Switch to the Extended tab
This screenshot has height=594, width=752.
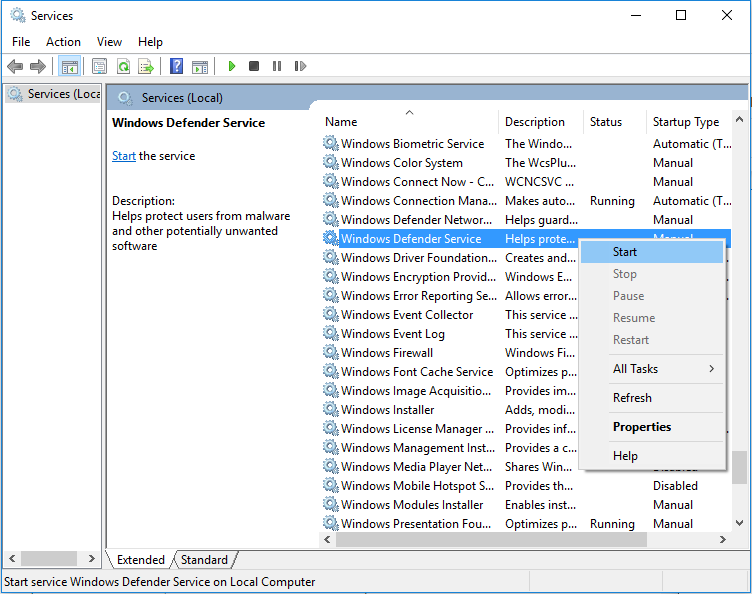point(140,559)
